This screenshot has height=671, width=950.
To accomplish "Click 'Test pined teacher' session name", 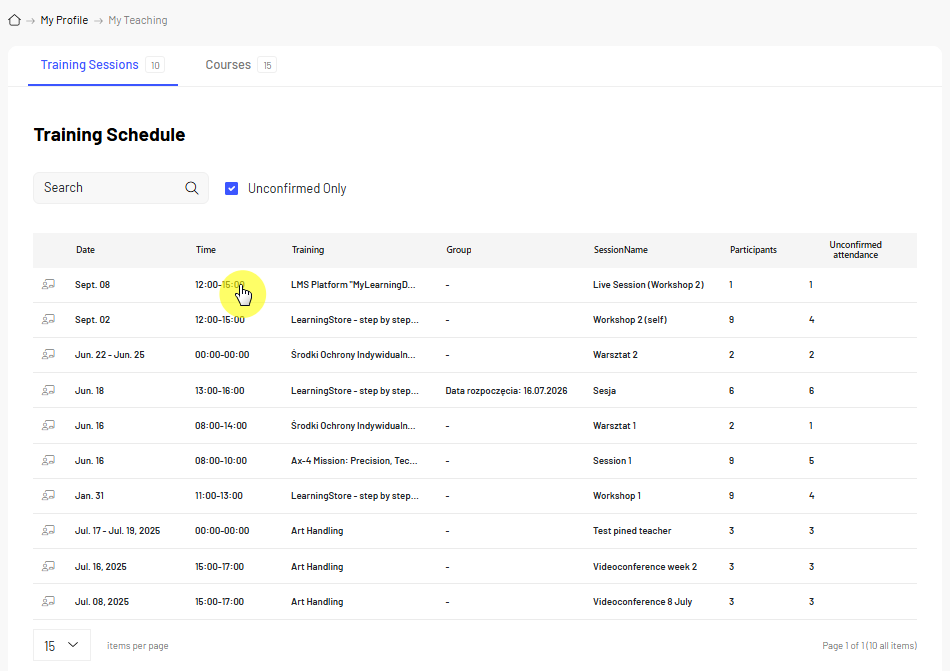I will (632, 531).
